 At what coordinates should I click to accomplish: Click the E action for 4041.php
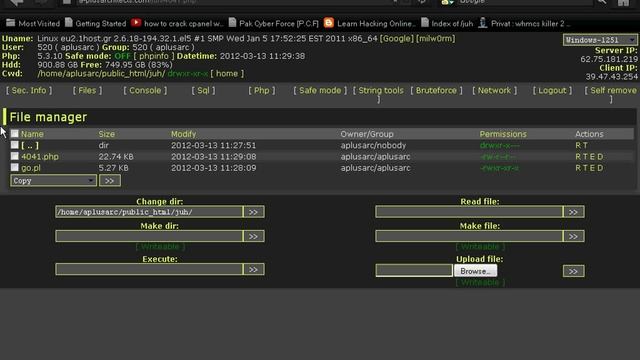pyautogui.click(x=592, y=157)
